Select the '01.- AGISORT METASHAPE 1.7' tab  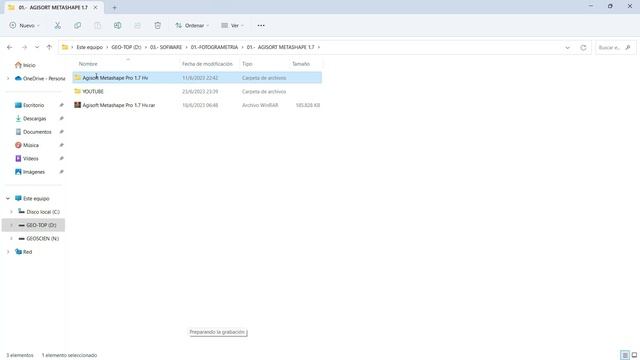click(x=53, y=7)
